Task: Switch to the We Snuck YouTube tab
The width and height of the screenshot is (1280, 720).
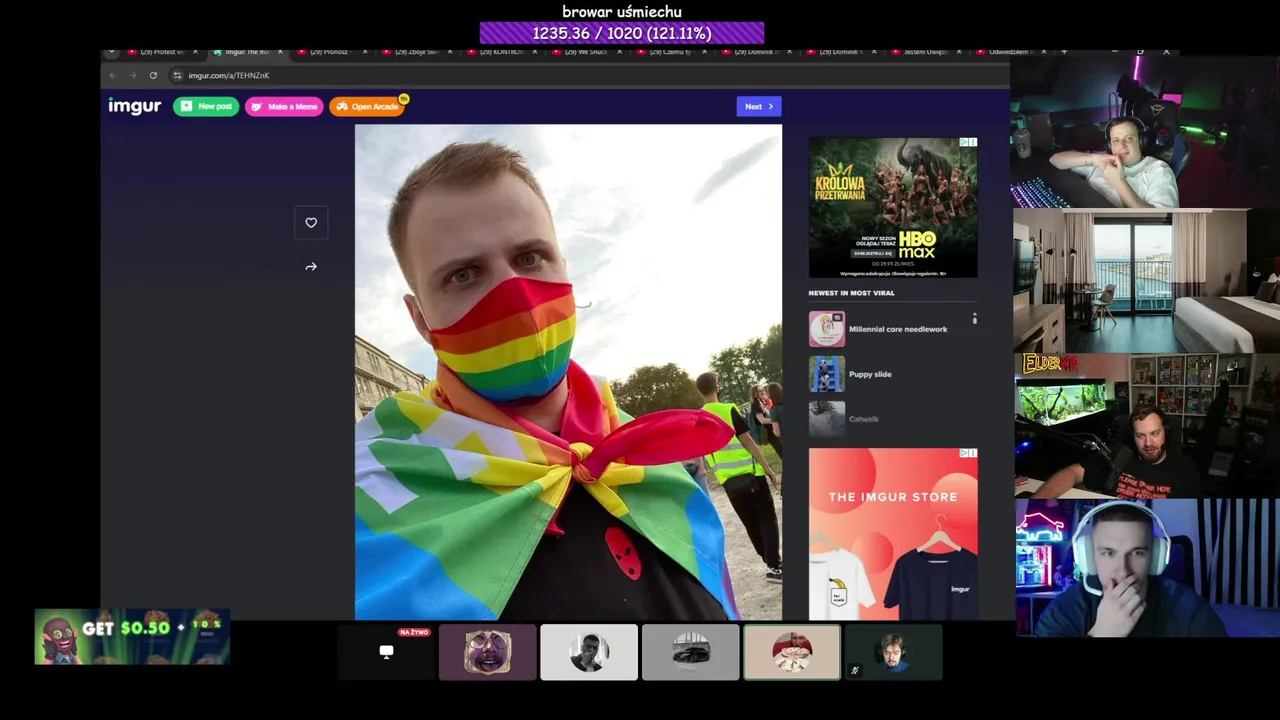Action: (585, 52)
